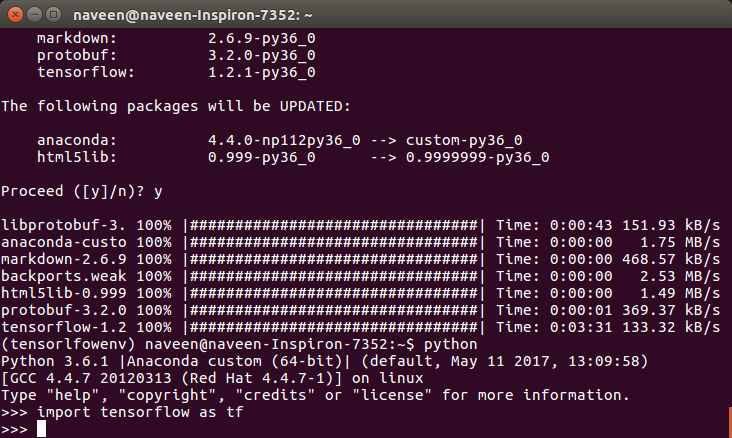732x438 pixels.
Task: Select the 'protobuf:' package name
Action: [77, 55]
